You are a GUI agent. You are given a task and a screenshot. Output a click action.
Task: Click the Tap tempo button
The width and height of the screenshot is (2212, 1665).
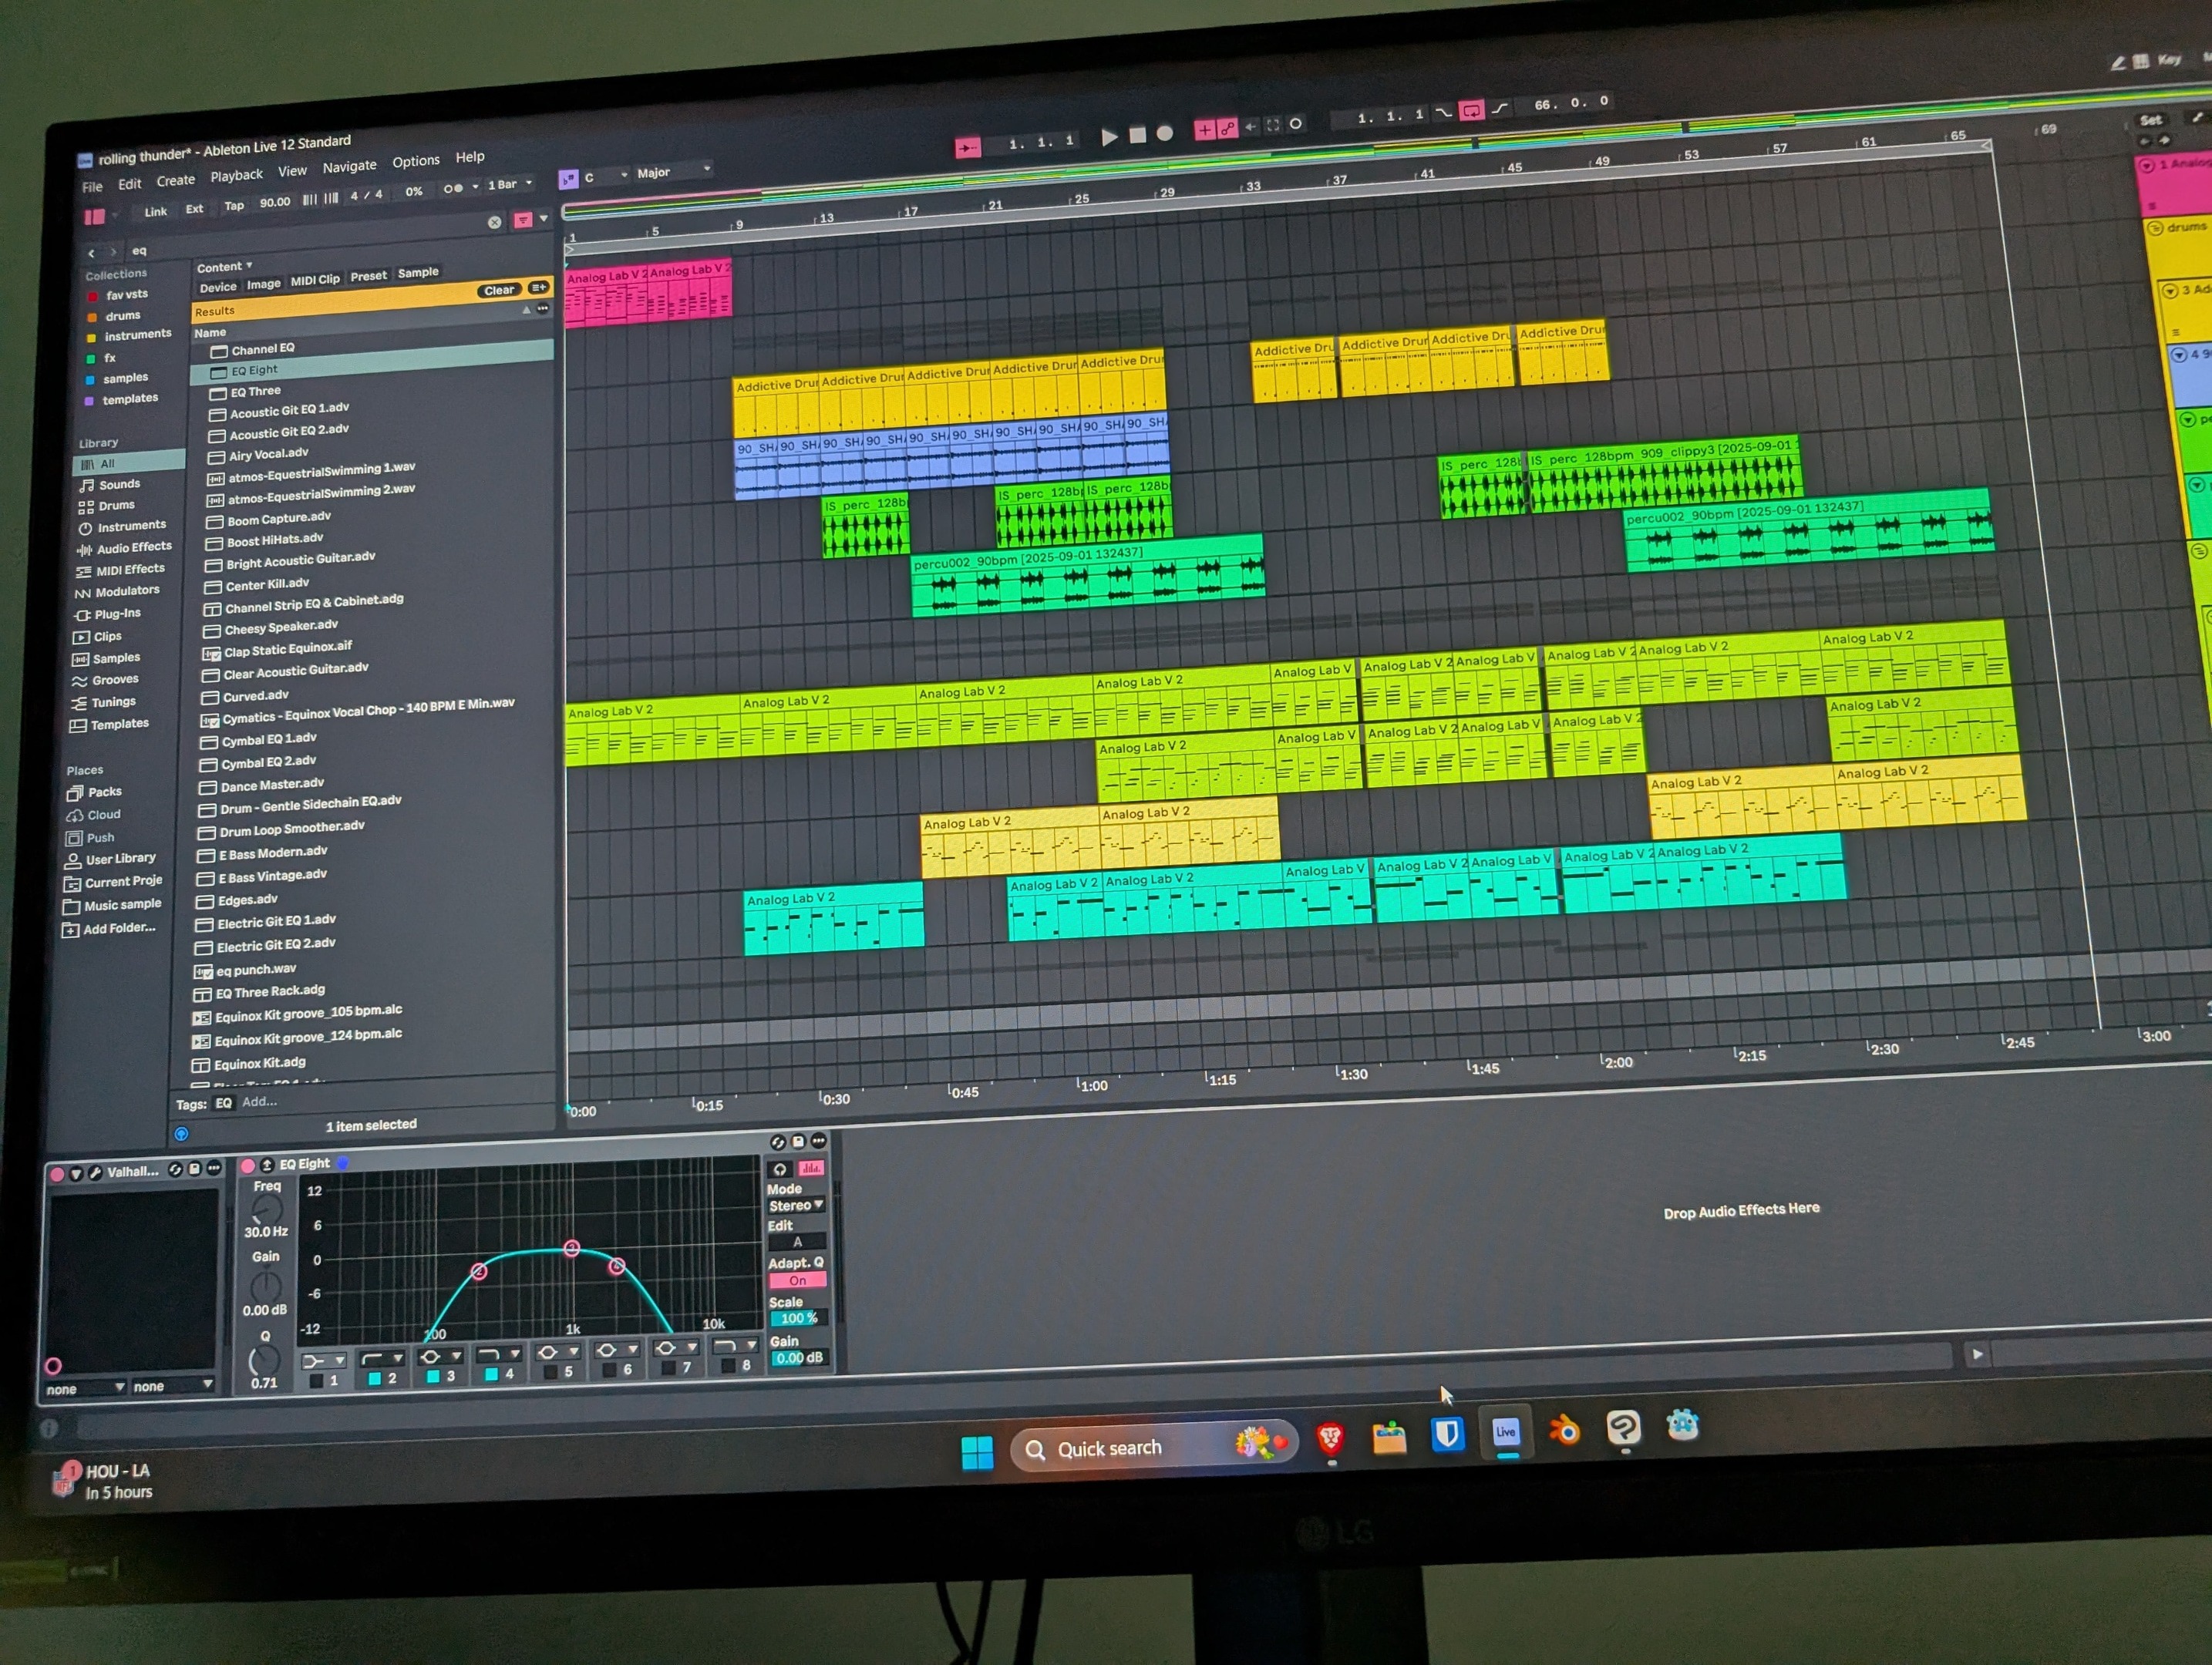[x=234, y=206]
